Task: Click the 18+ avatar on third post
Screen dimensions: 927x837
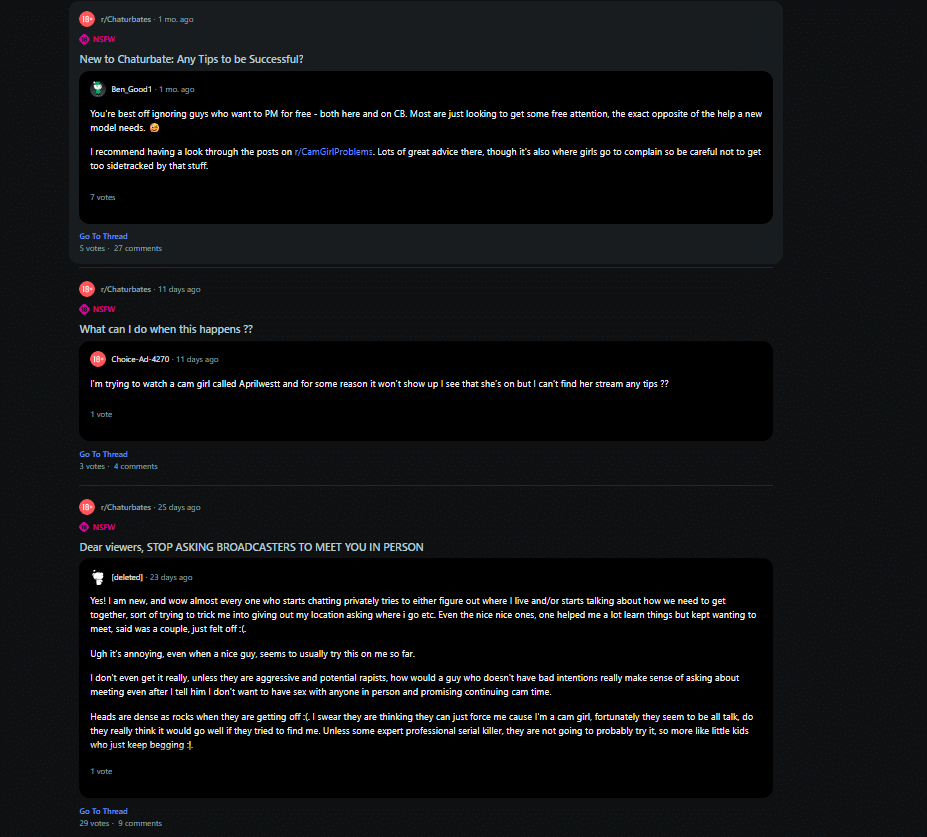Action: [x=87, y=507]
